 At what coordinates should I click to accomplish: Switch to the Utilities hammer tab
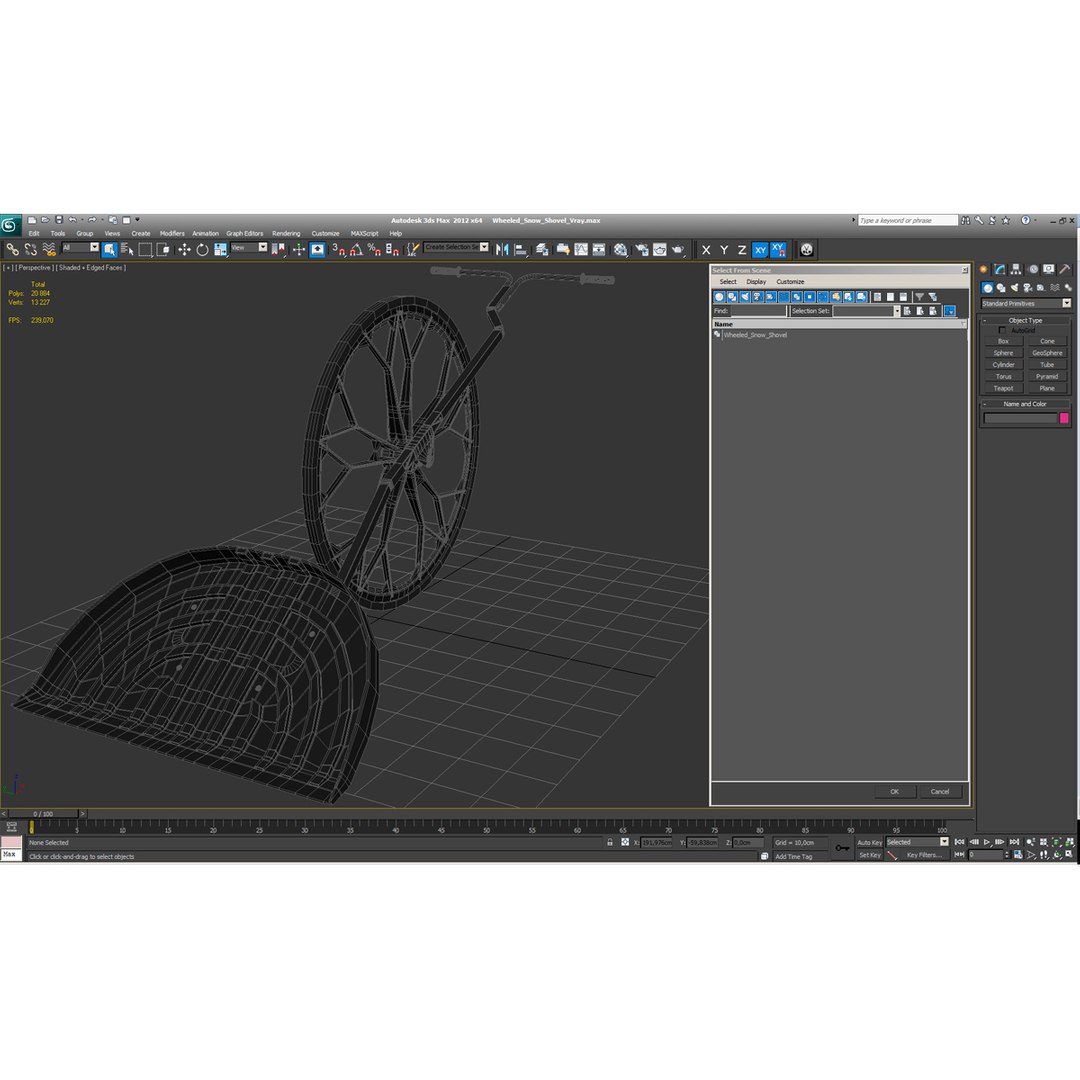(1064, 269)
